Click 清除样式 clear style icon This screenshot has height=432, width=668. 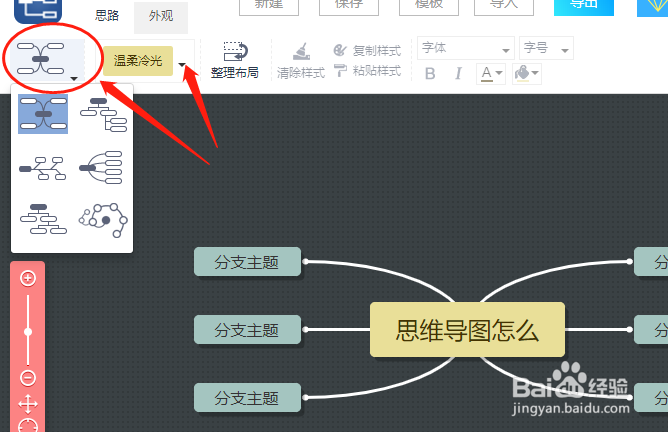[x=301, y=61]
